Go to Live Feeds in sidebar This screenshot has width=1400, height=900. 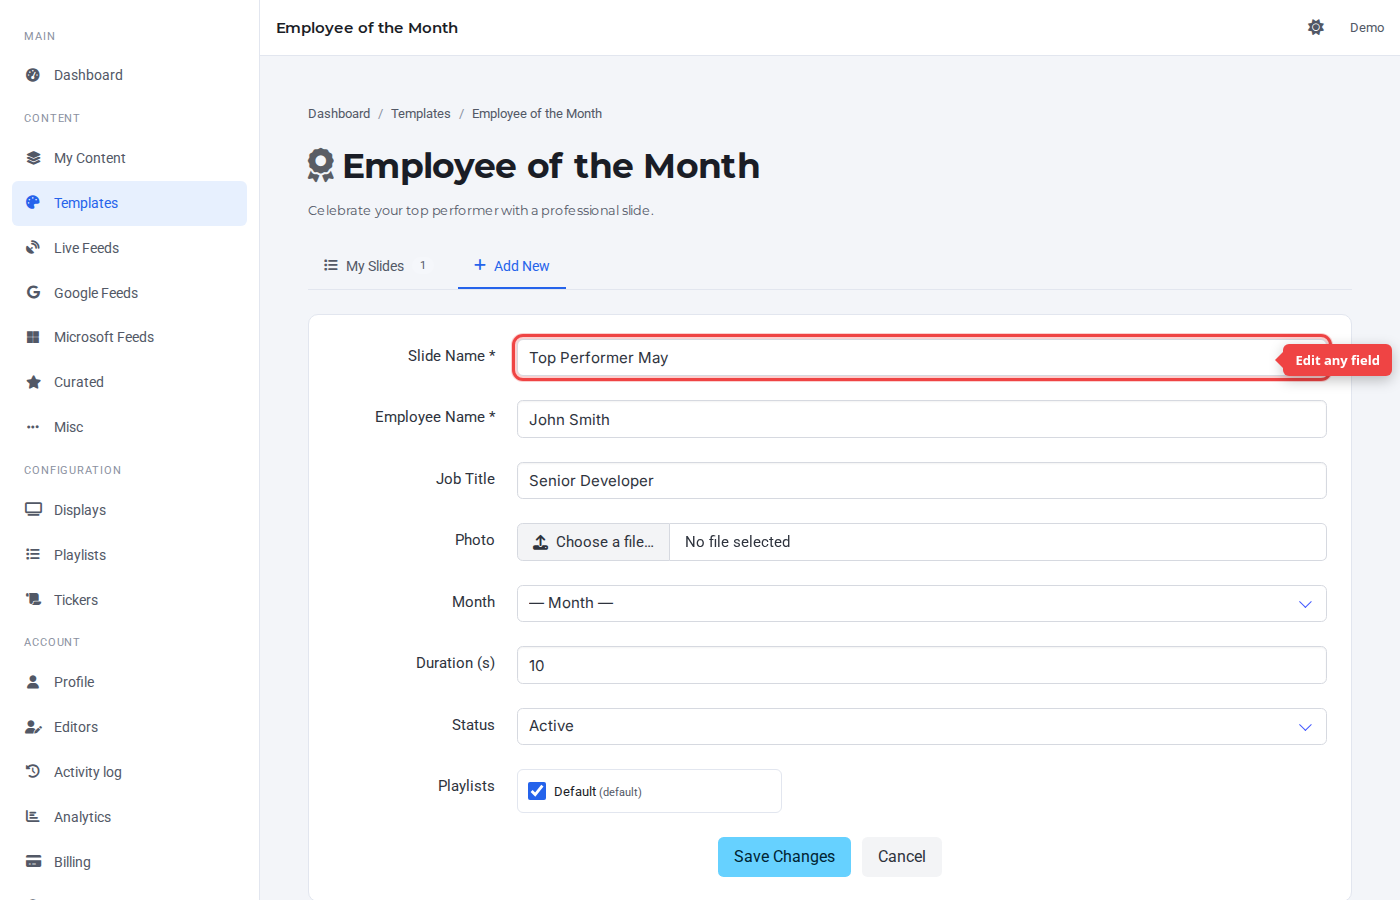coord(129,248)
